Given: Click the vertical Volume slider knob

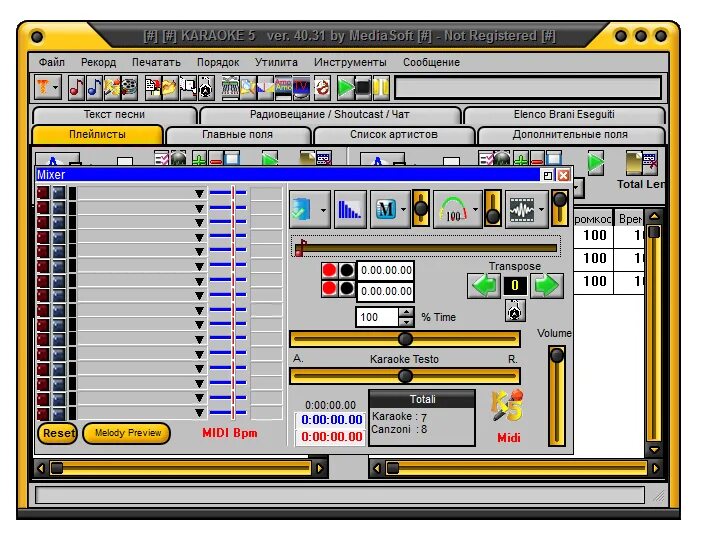Looking at the screenshot, I should point(557,355).
